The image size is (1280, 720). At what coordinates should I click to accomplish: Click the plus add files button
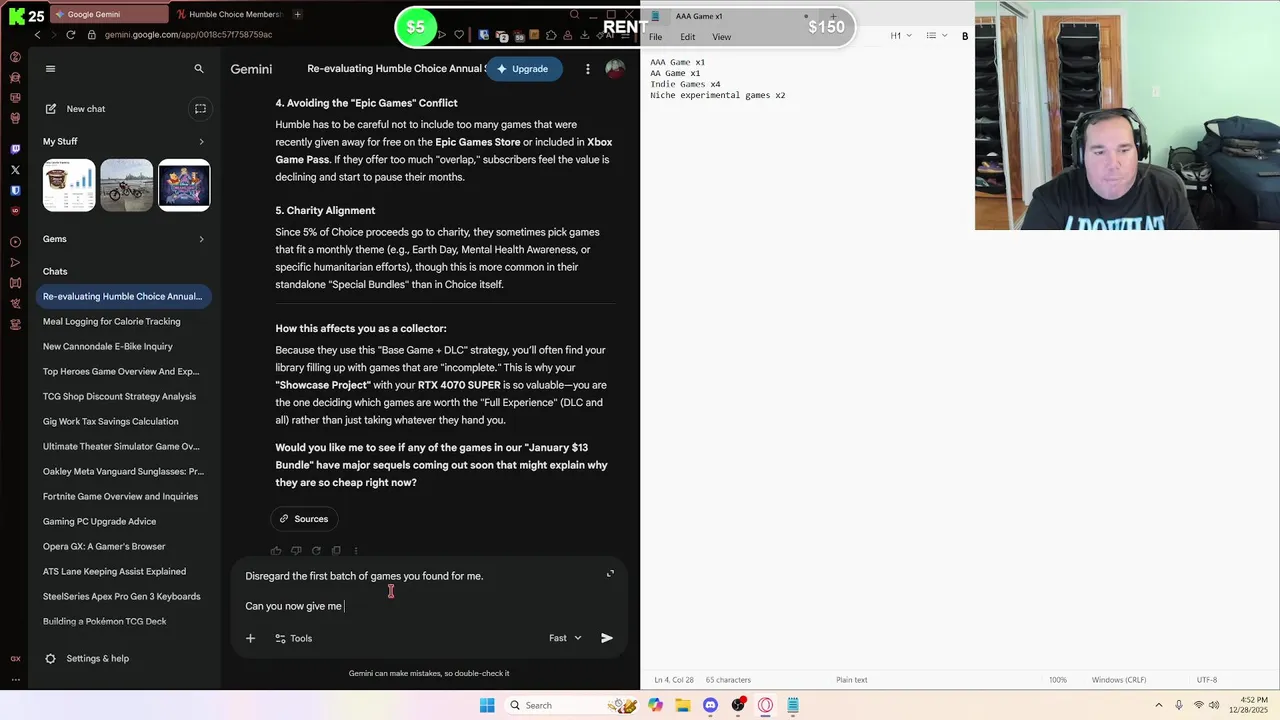click(251, 638)
